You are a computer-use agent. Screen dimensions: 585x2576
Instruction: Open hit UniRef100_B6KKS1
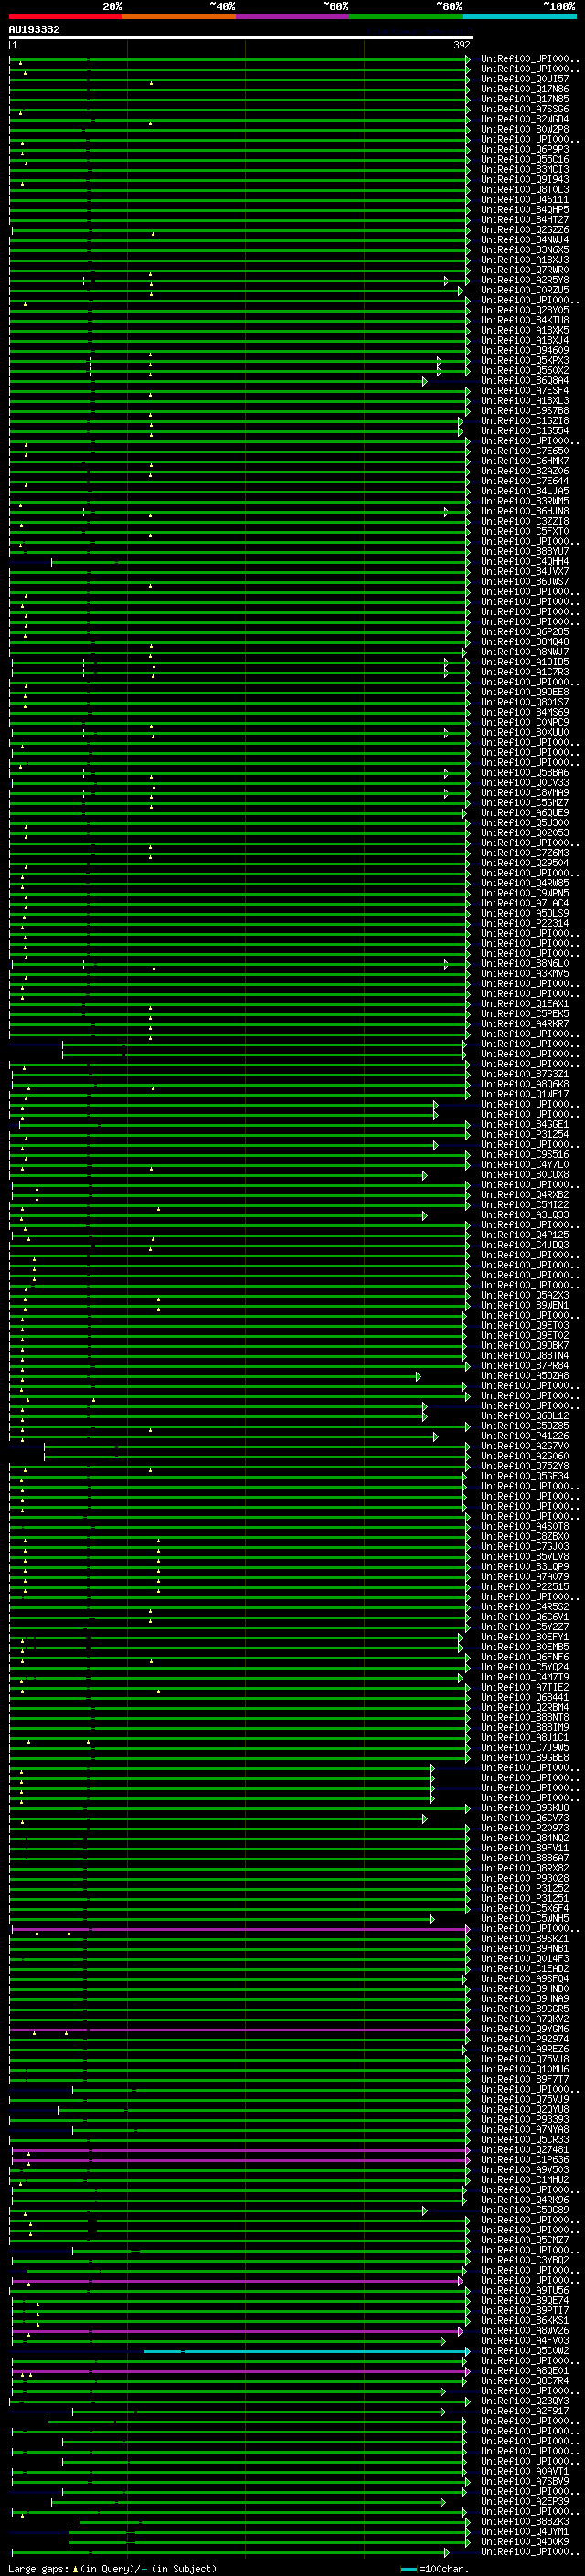pyautogui.click(x=525, y=2320)
